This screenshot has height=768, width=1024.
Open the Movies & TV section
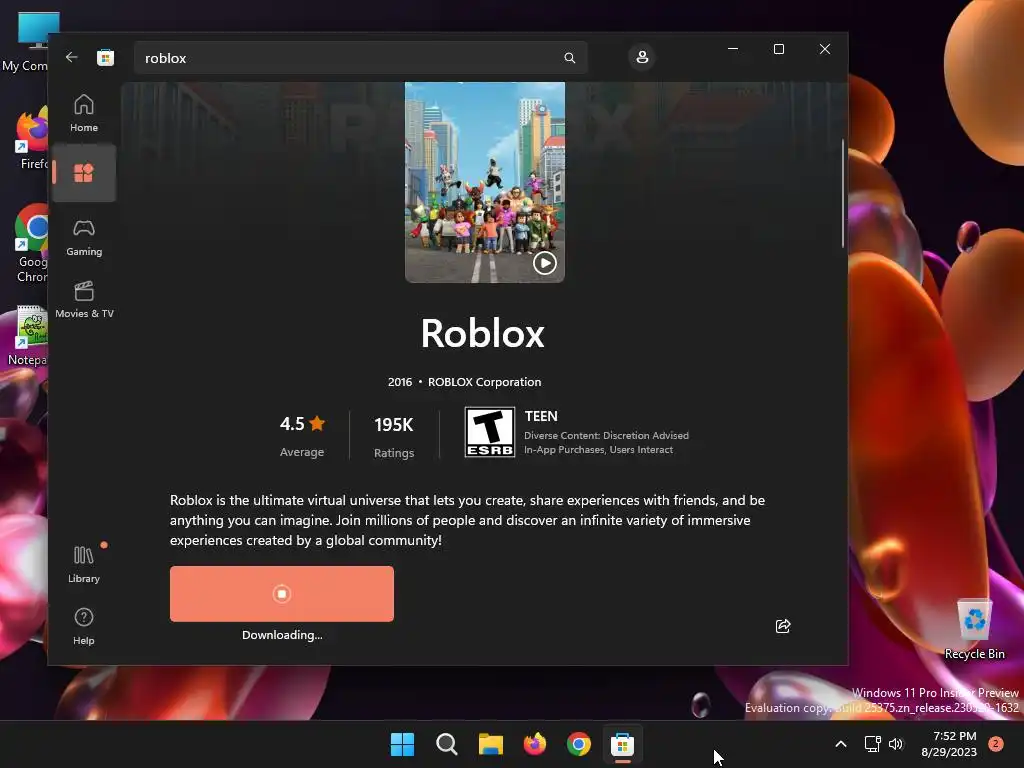pyautogui.click(x=84, y=300)
